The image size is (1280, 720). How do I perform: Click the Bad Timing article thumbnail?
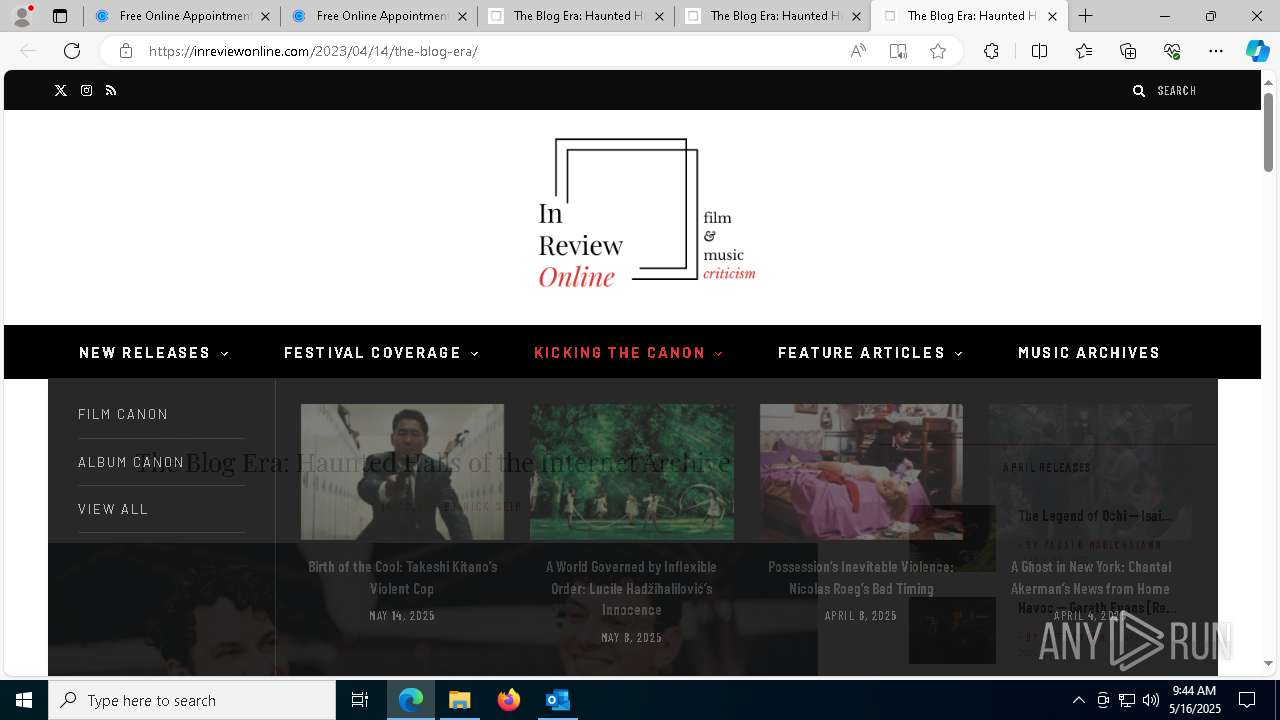pyautogui.click(x=861, y=472)
